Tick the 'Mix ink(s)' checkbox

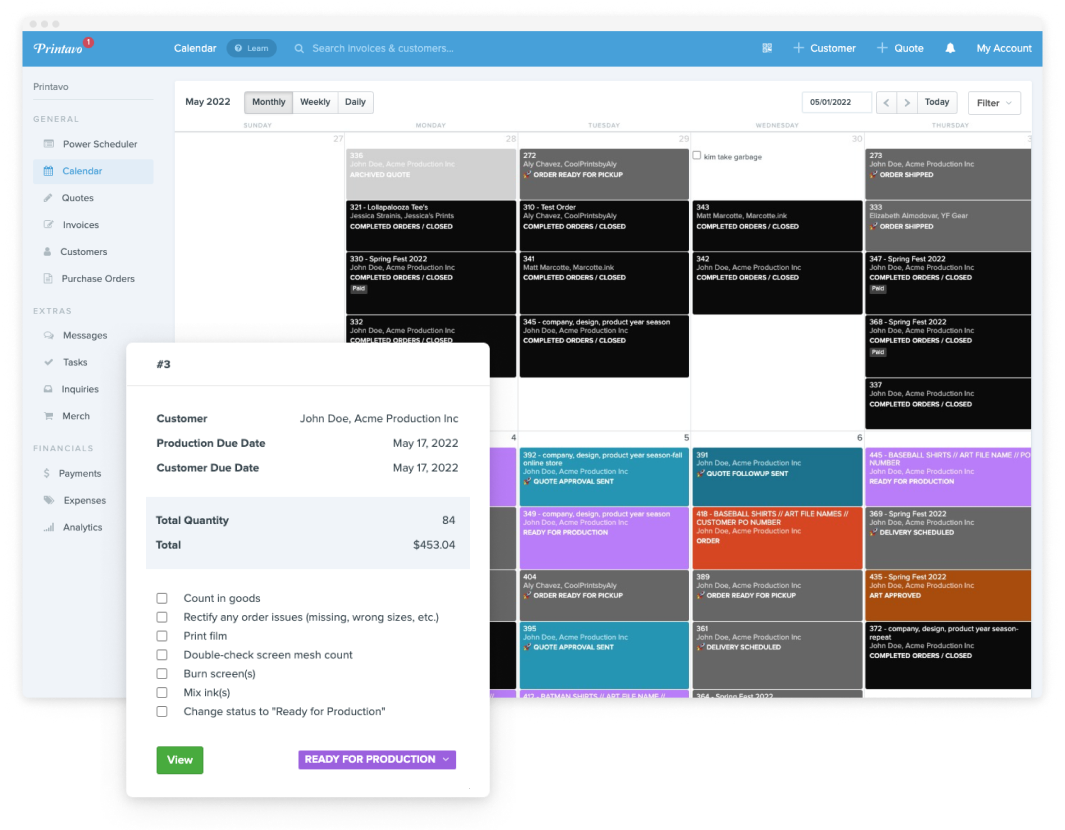point(162,693)
